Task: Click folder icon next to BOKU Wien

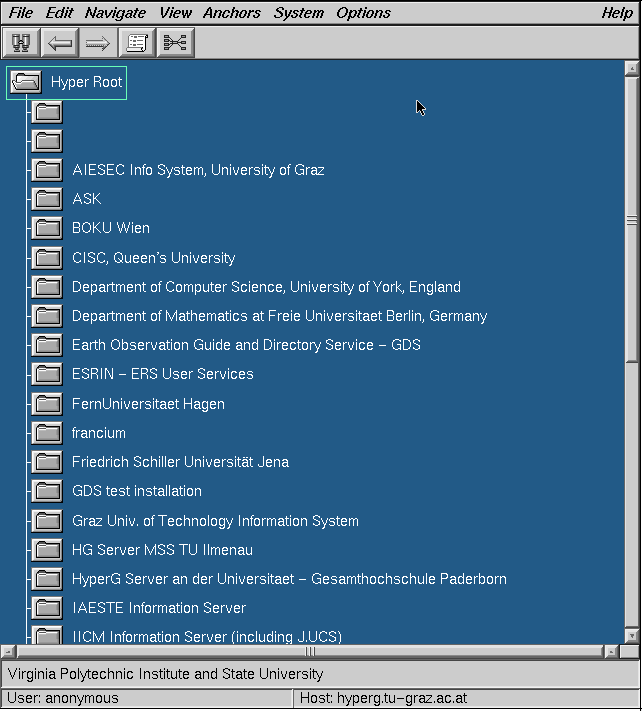Action: click(x=47, y=228)
